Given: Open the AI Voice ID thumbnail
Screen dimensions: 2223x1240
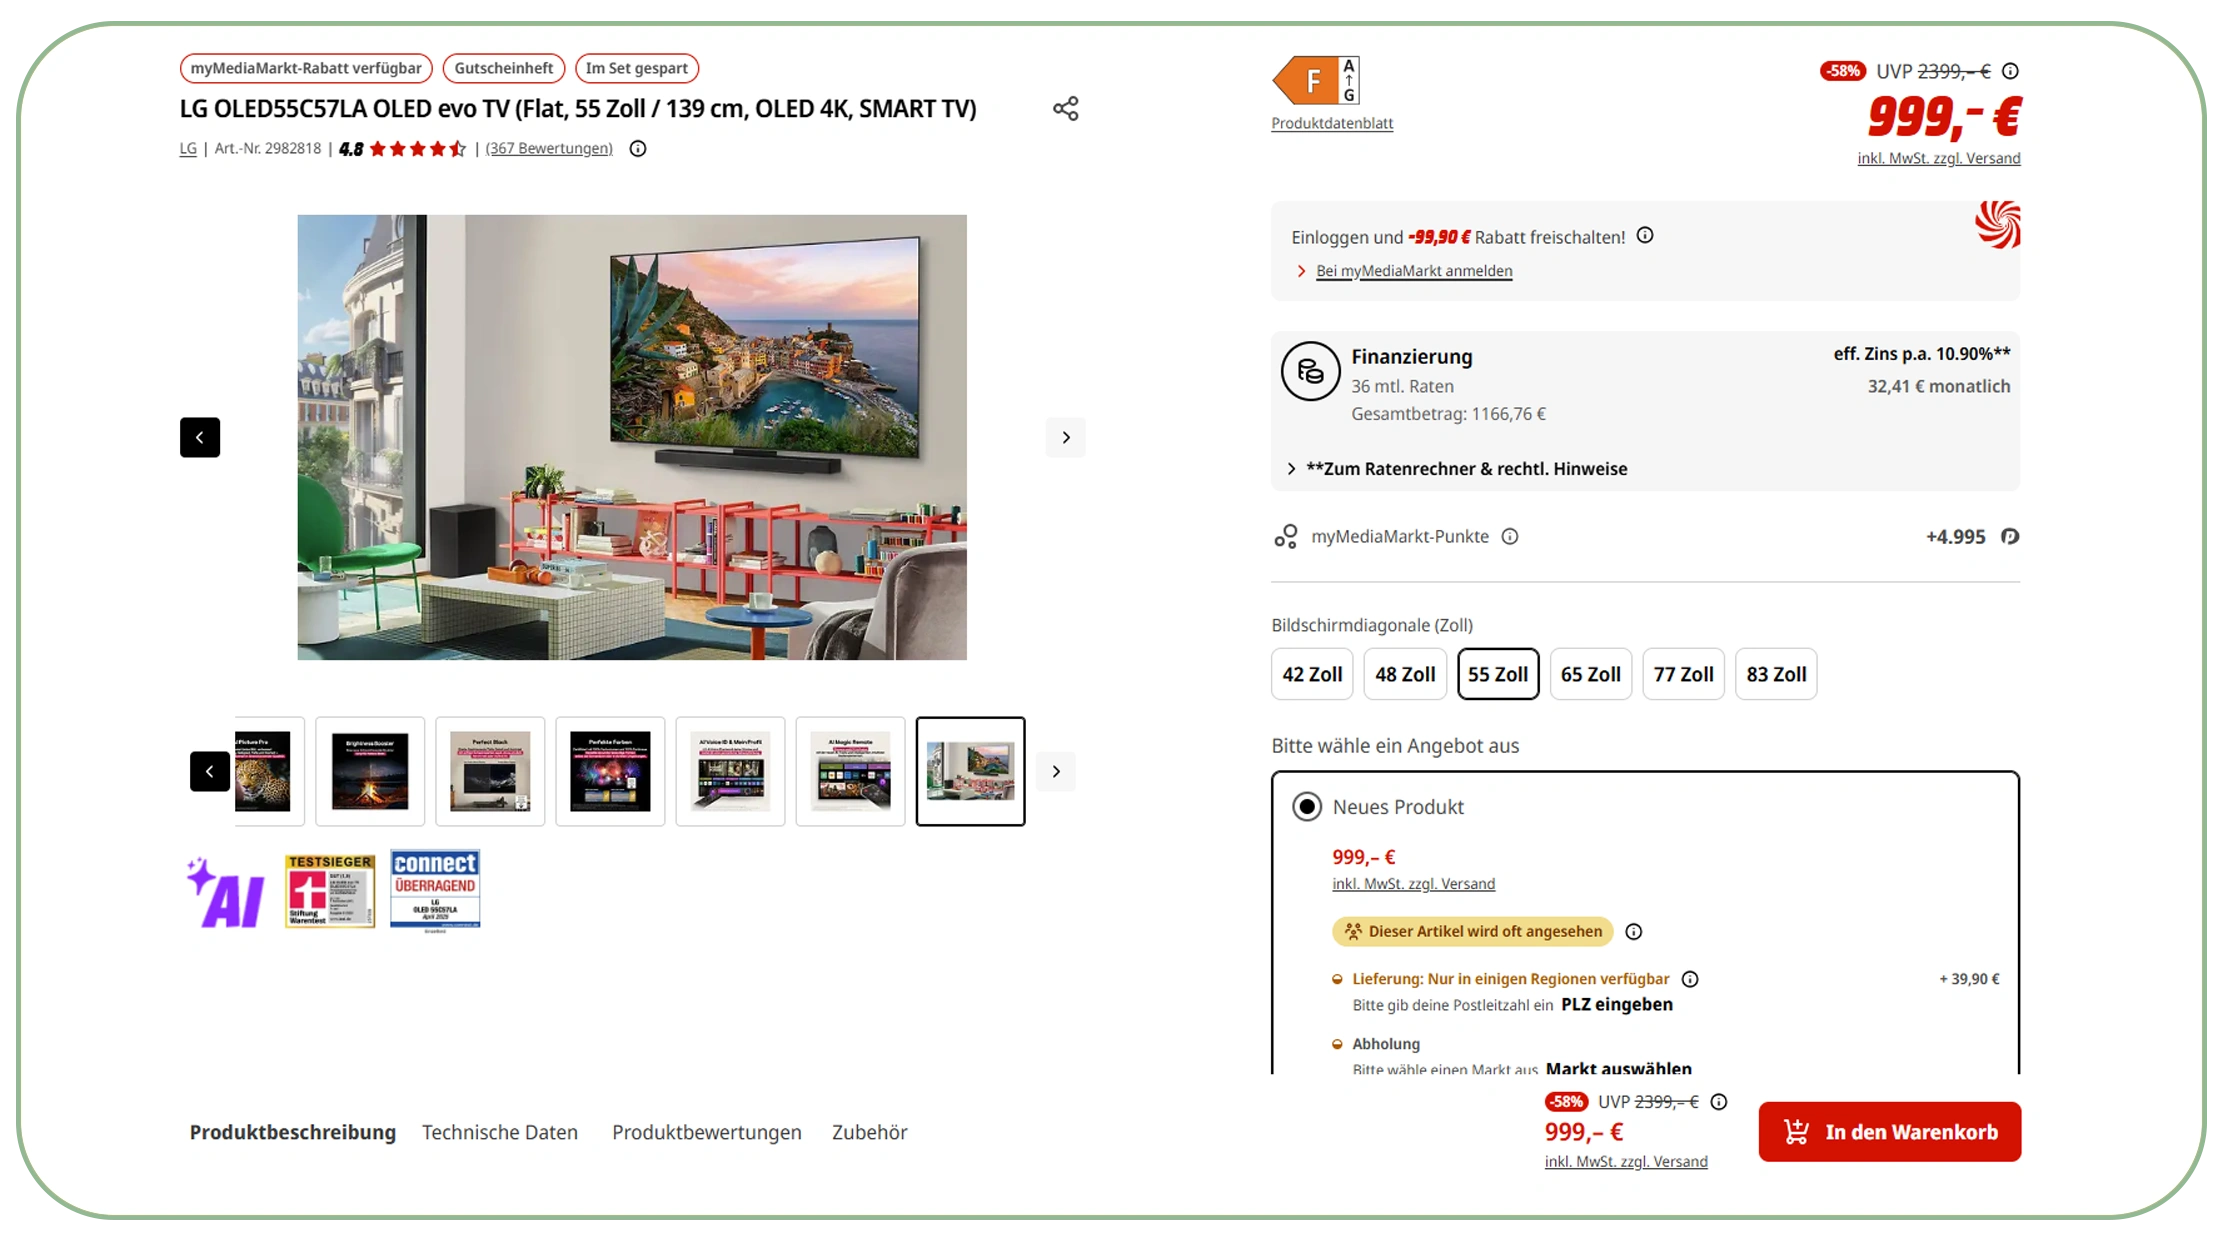Looking at the screenshot, I should click(x=730, y=771).
